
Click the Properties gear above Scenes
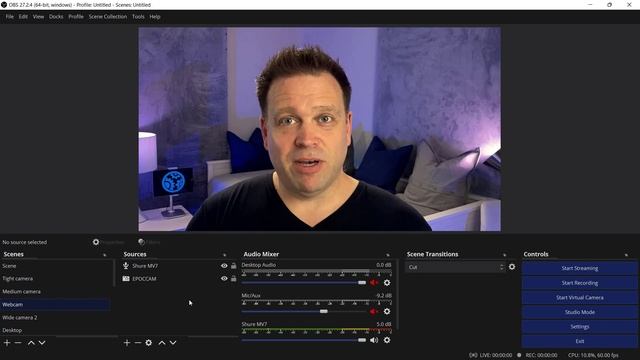[x=96, y=242]
